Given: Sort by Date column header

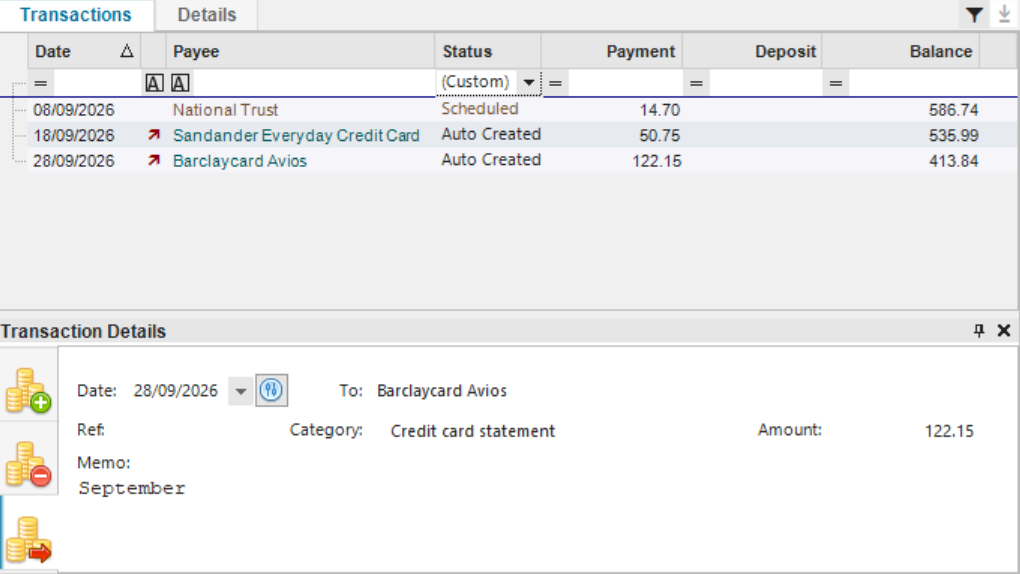Looking at the screenshot, I should coord(84,51).
